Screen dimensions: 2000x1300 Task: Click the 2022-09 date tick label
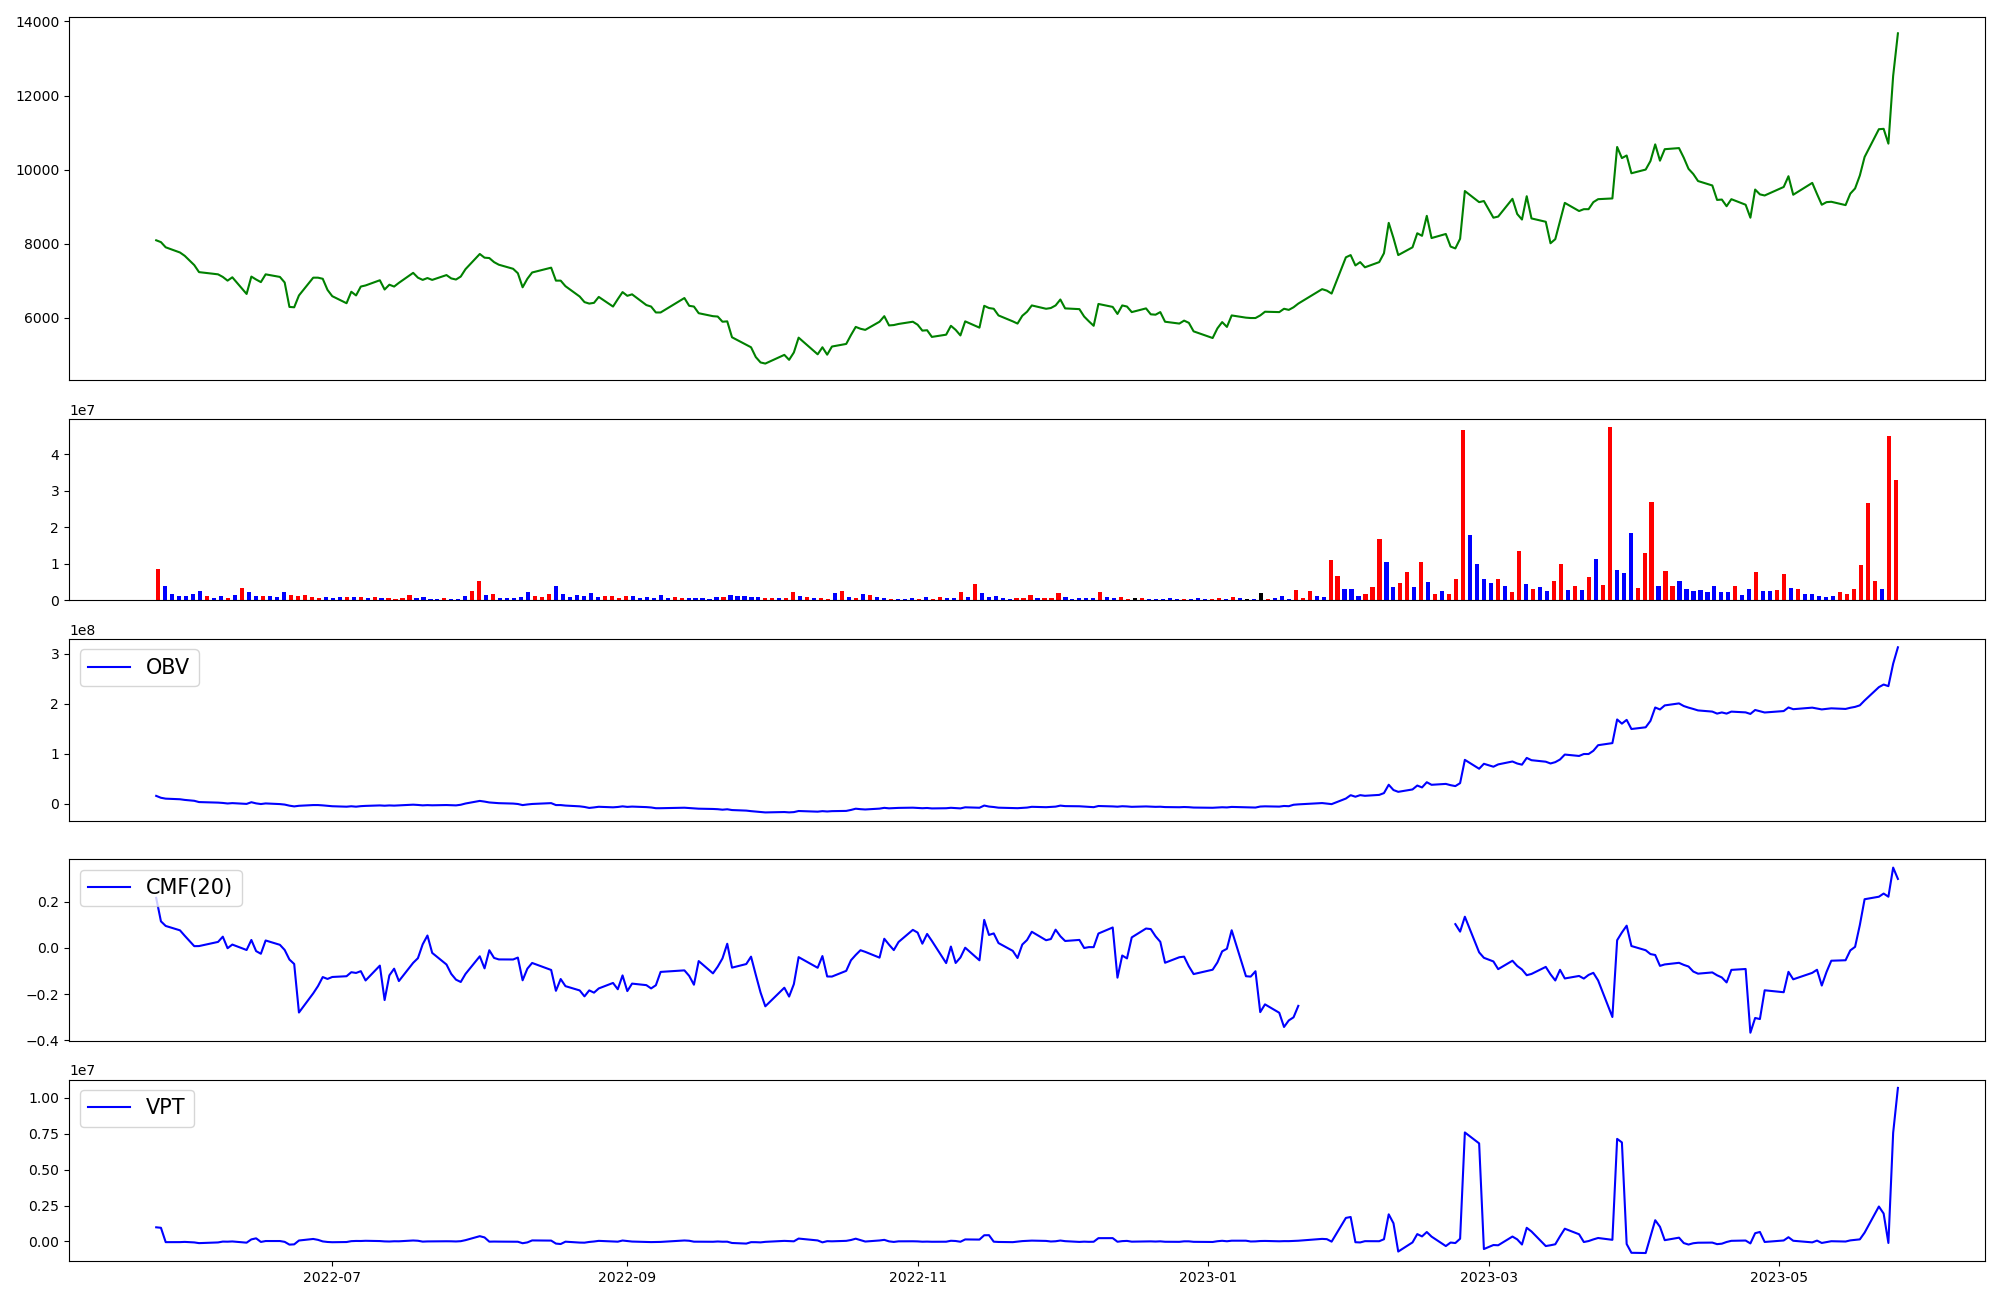pos(627,1277)
